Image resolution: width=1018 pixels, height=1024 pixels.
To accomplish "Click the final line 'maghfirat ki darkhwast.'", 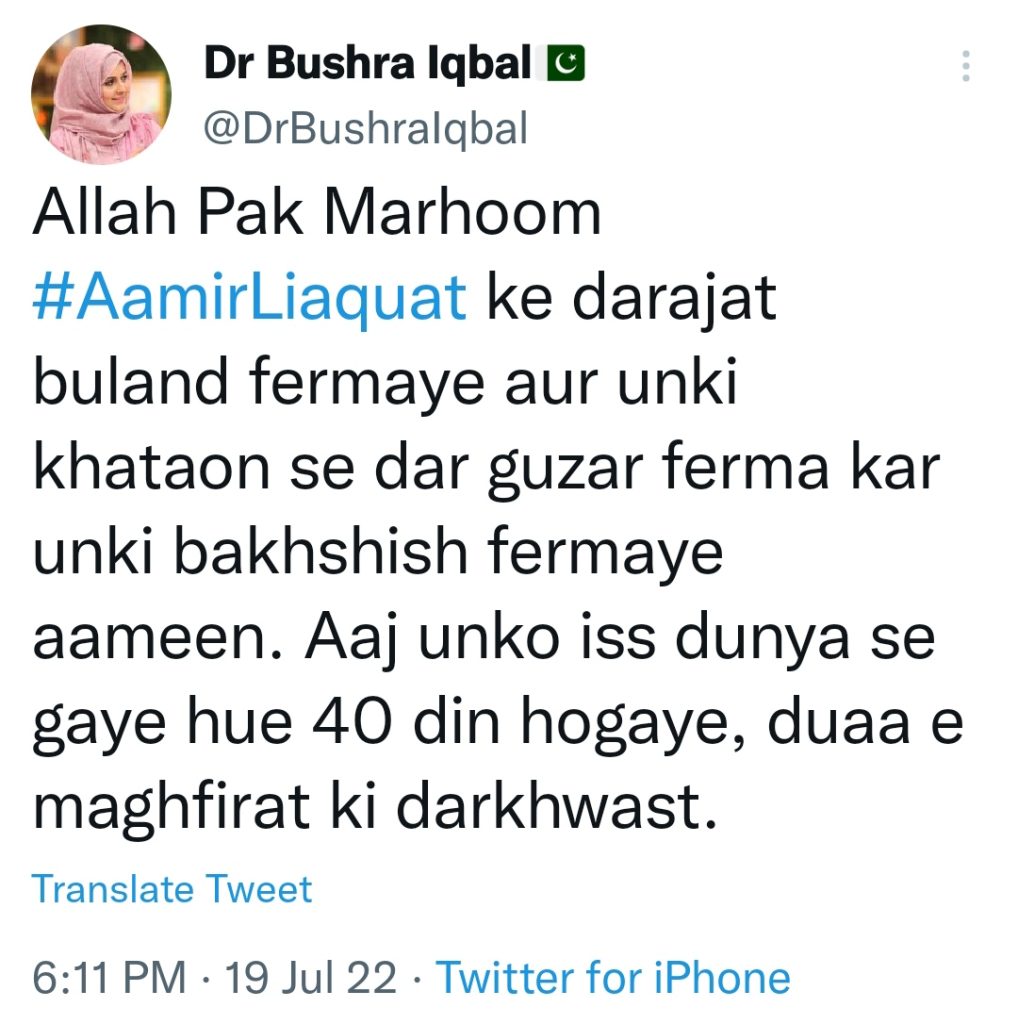I will [375, 807].
